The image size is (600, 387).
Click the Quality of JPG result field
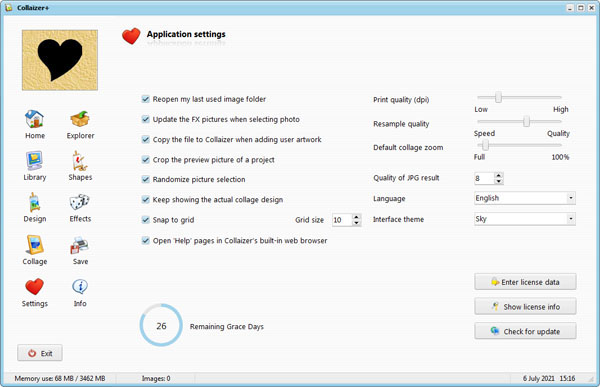484,178
